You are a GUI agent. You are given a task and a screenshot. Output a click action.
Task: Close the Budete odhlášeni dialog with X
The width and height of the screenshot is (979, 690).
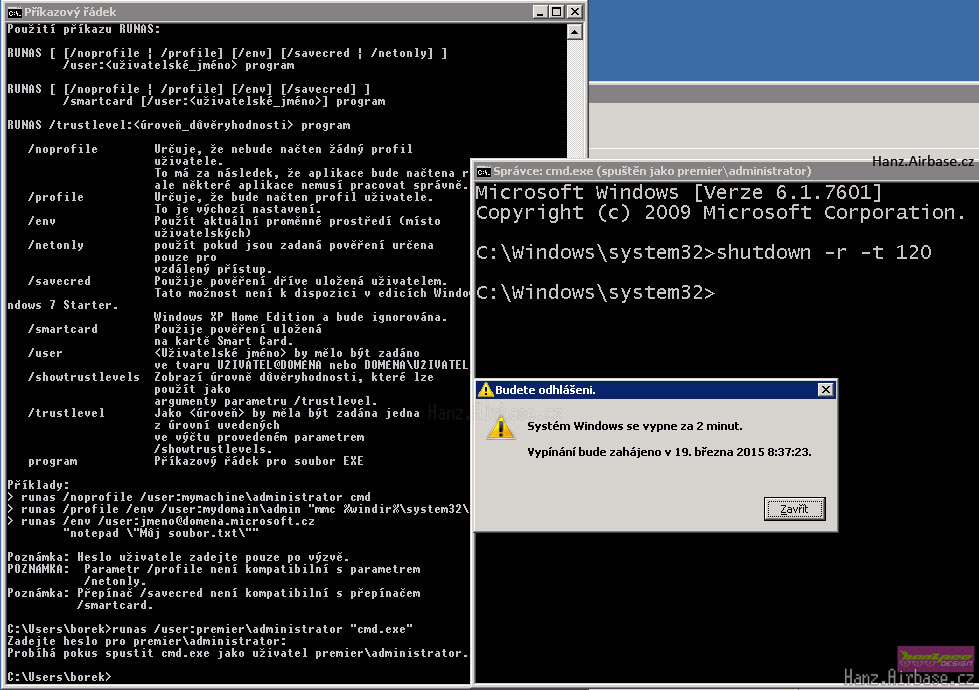tap(825, 390)
